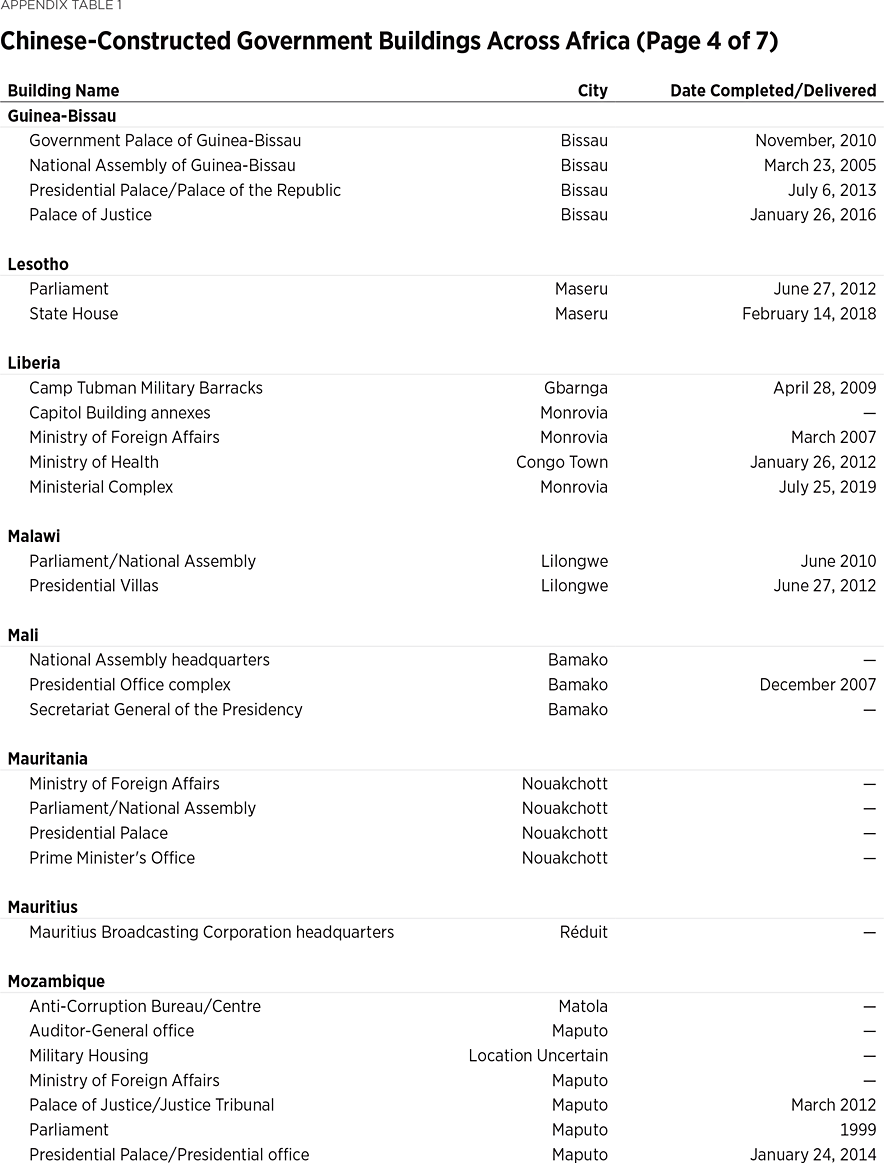Click the "Palace of Justice/Justice Tribunal" row
The height and width of the screenshot is (1163, 884).
point(152,1105)
